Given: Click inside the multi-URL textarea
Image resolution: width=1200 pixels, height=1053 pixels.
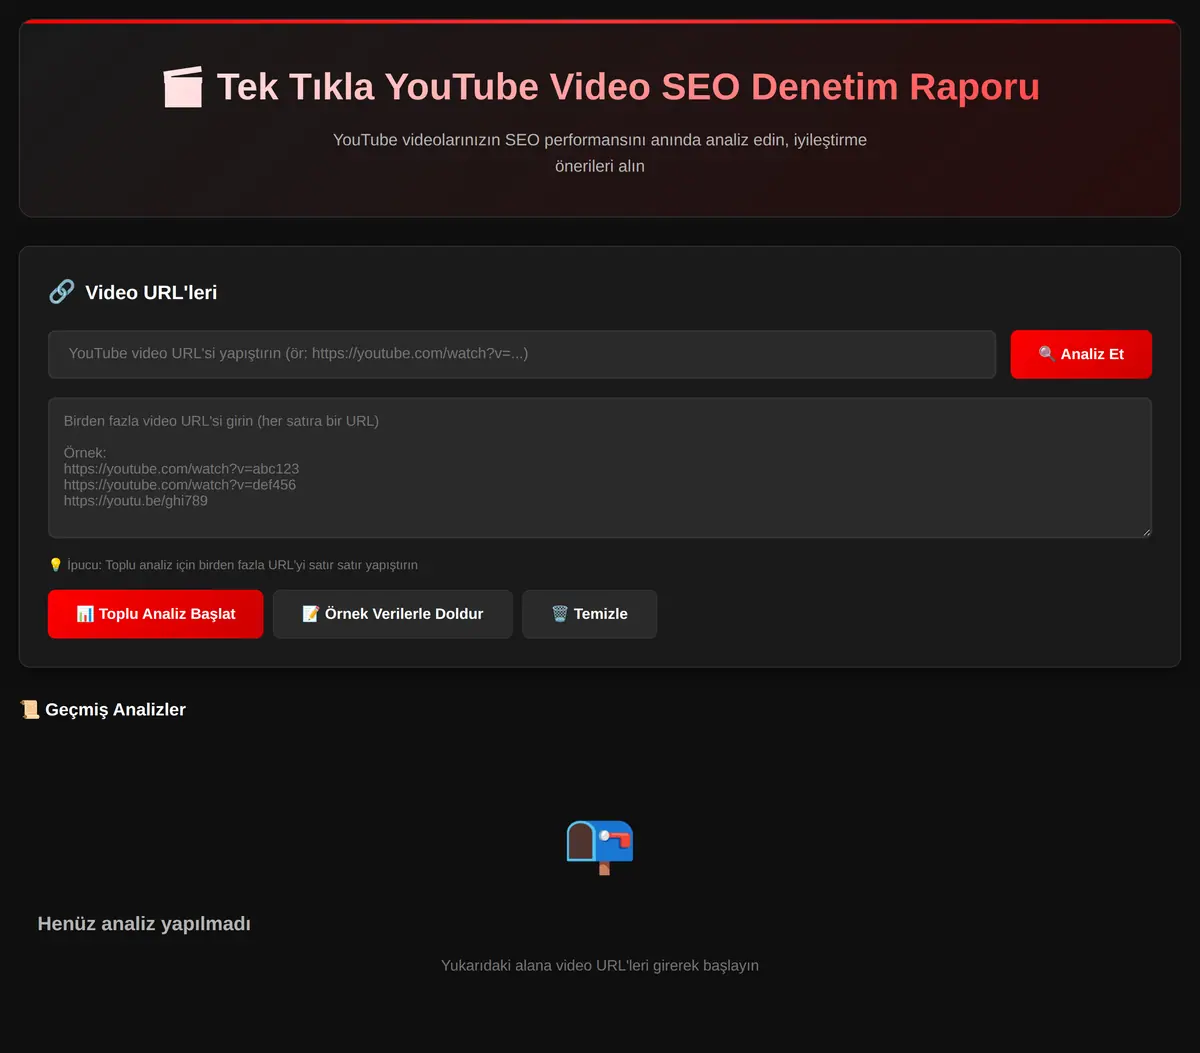Looking at the screenshot, I should pos(600,468).
